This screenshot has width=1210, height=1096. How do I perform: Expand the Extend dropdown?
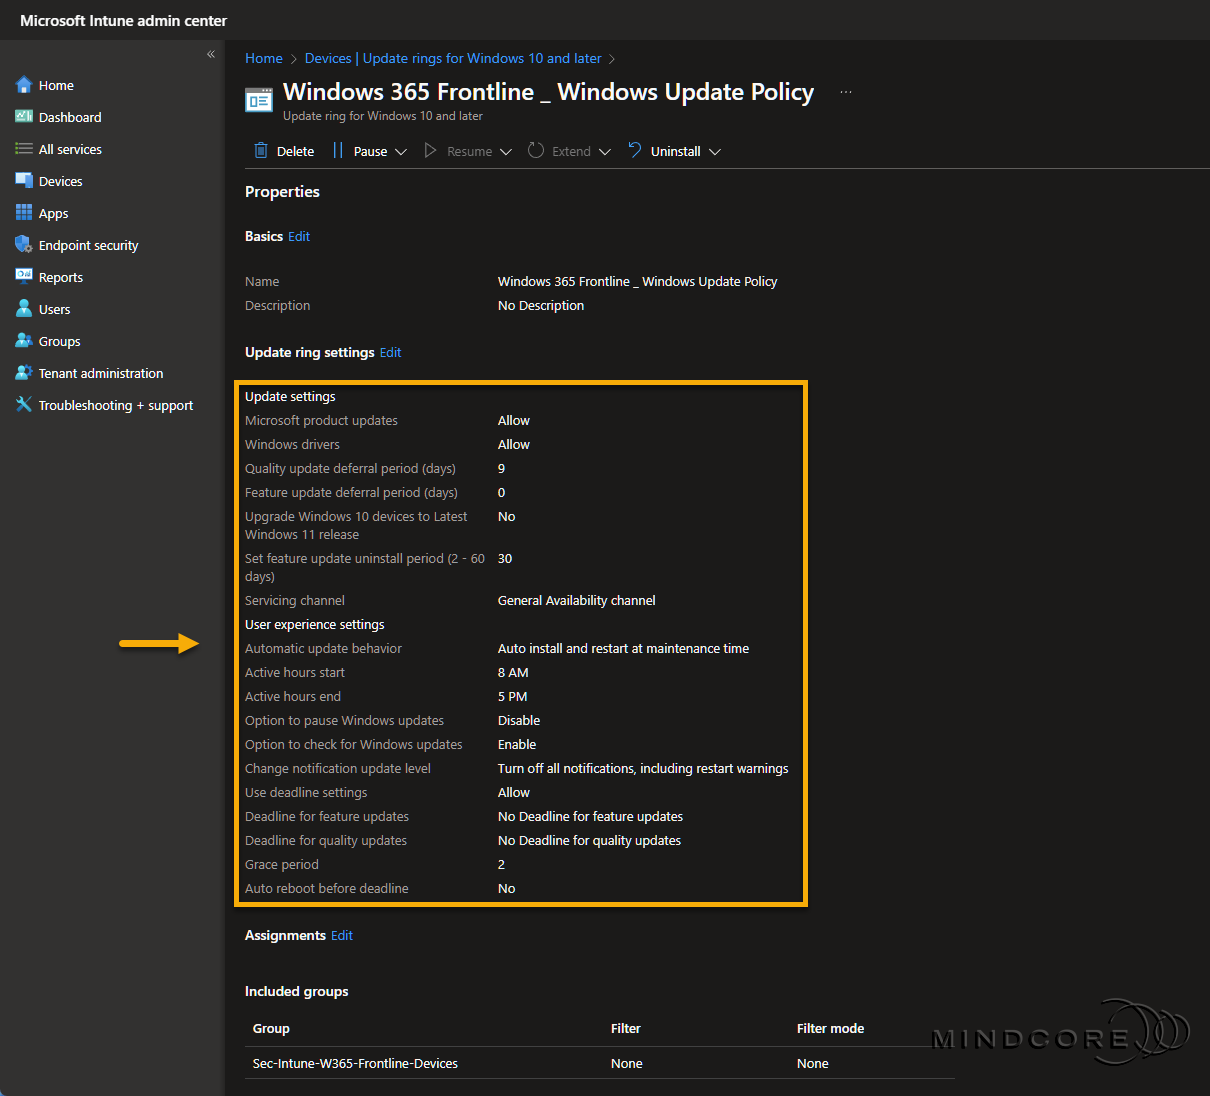point(606,151)
